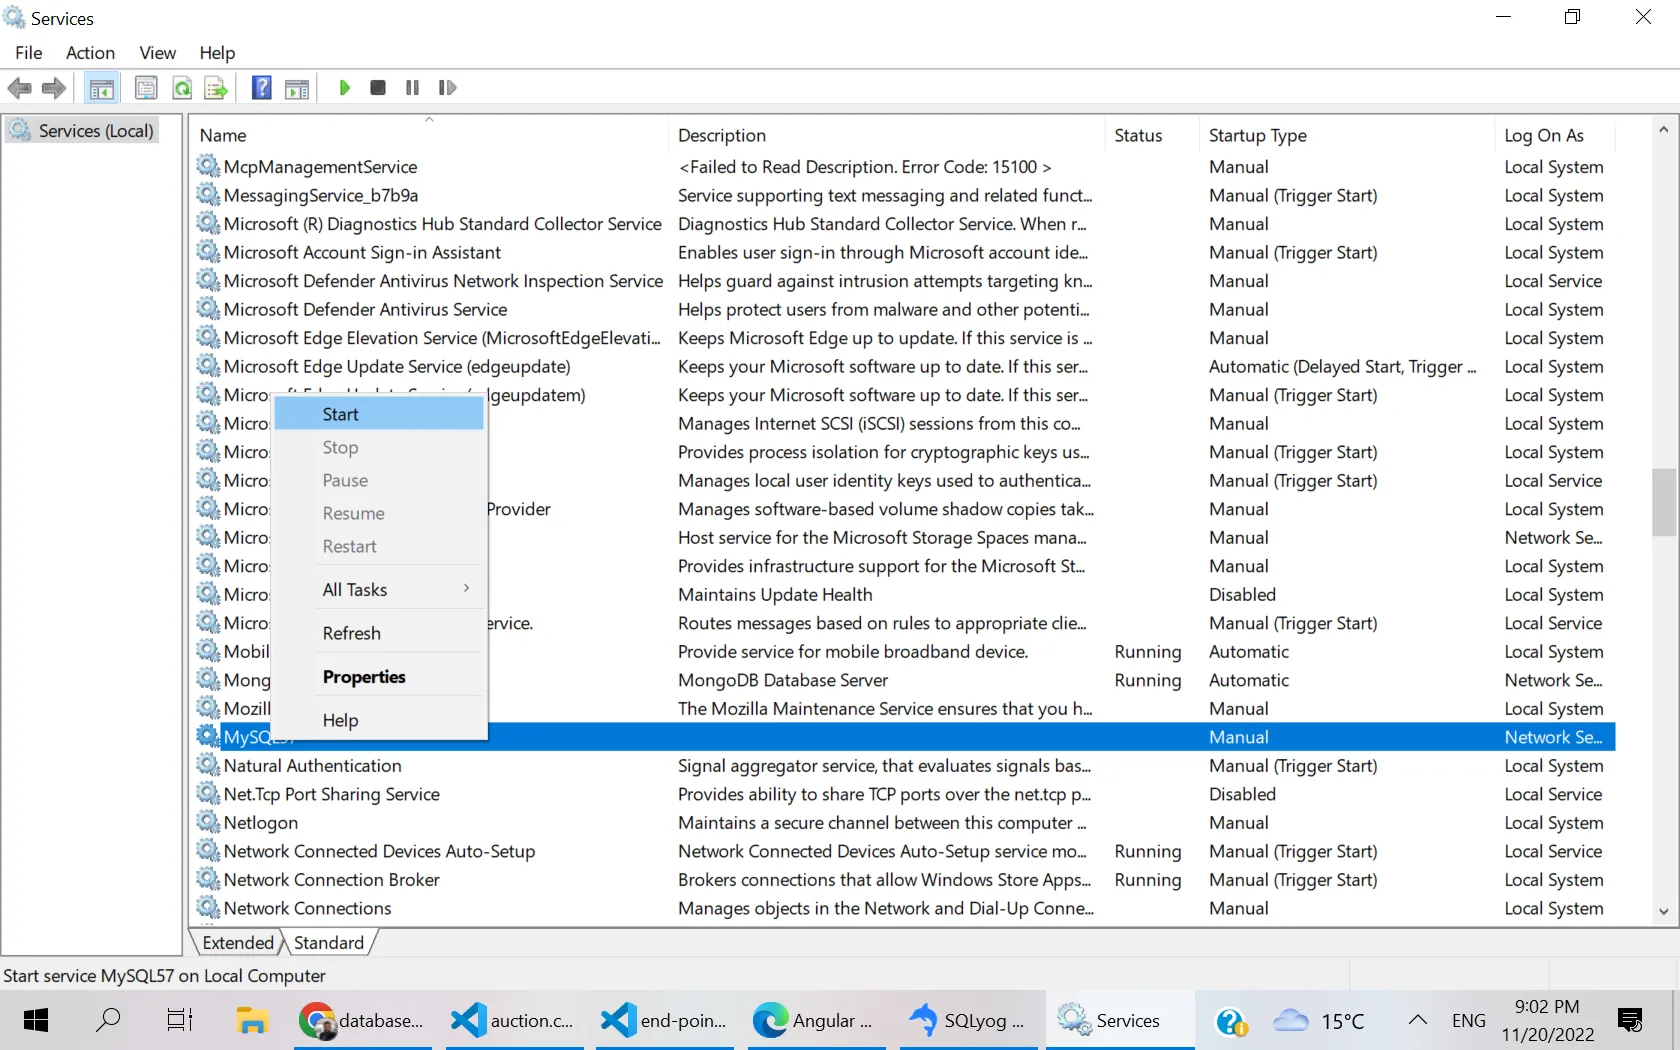
Task: Click weather 15°C taskbar widget
Action: coord(1319,1021)
